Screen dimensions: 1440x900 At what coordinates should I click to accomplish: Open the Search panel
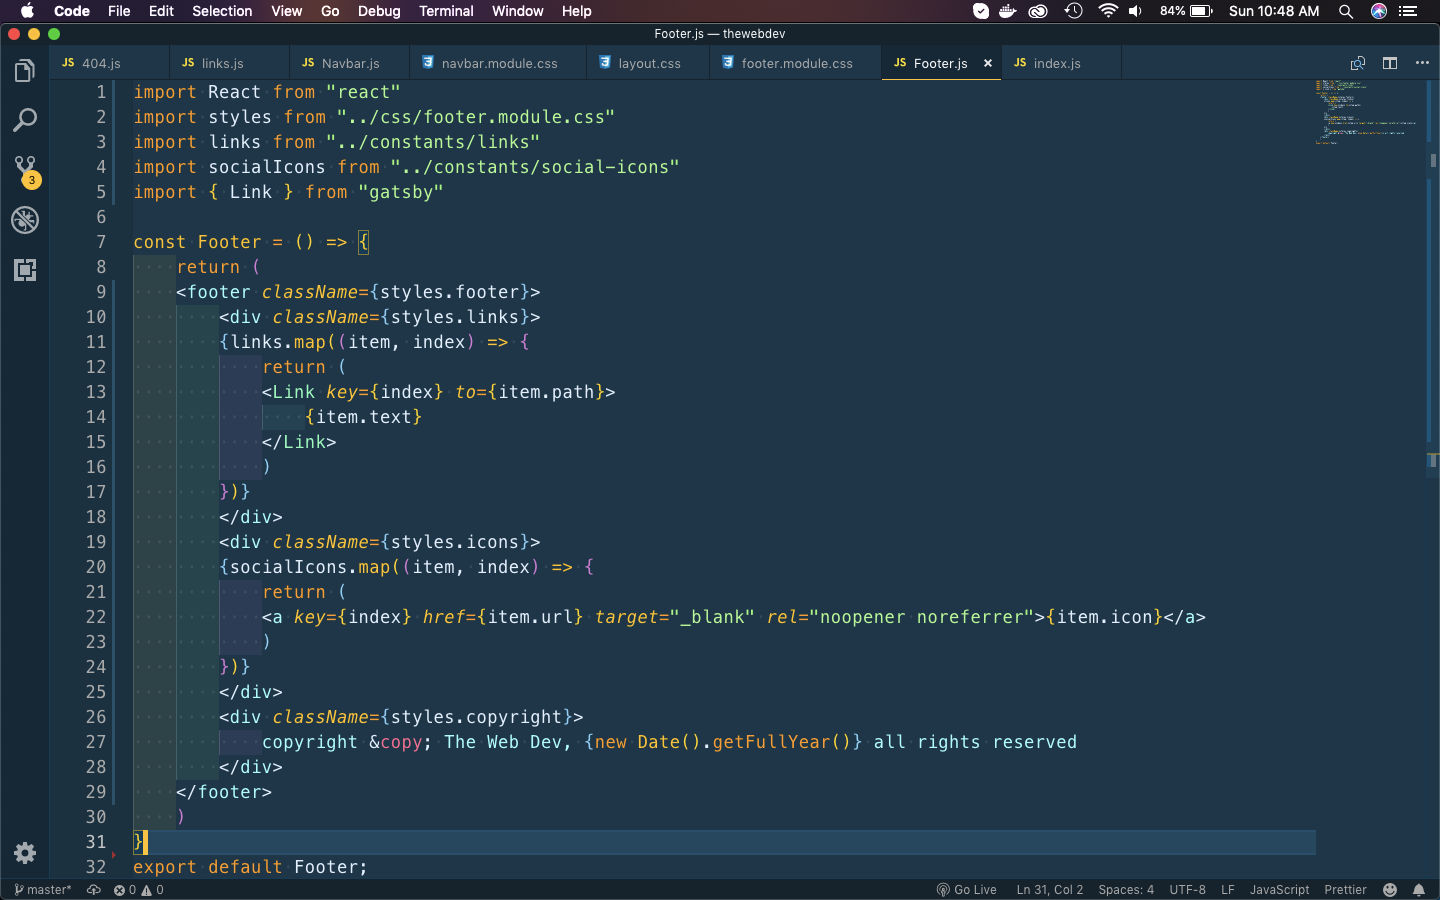click(x=25, y=121)
